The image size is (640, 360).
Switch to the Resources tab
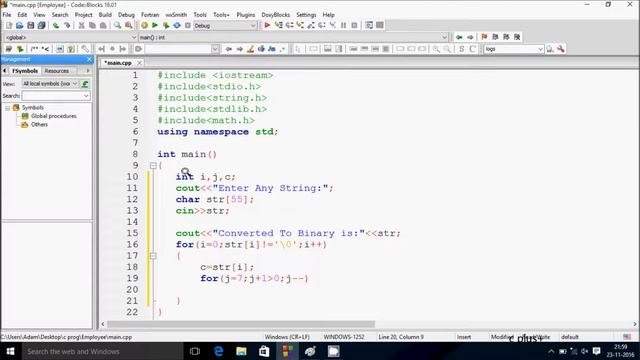coord(57,71)
